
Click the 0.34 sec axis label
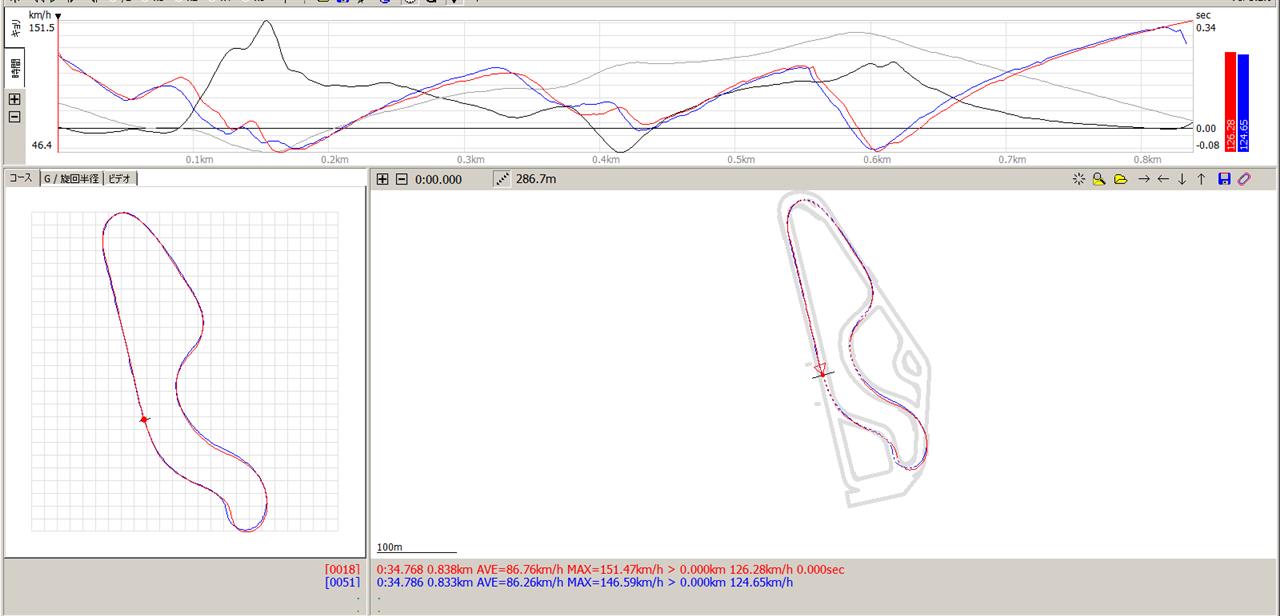click(x=1206, y=28)
